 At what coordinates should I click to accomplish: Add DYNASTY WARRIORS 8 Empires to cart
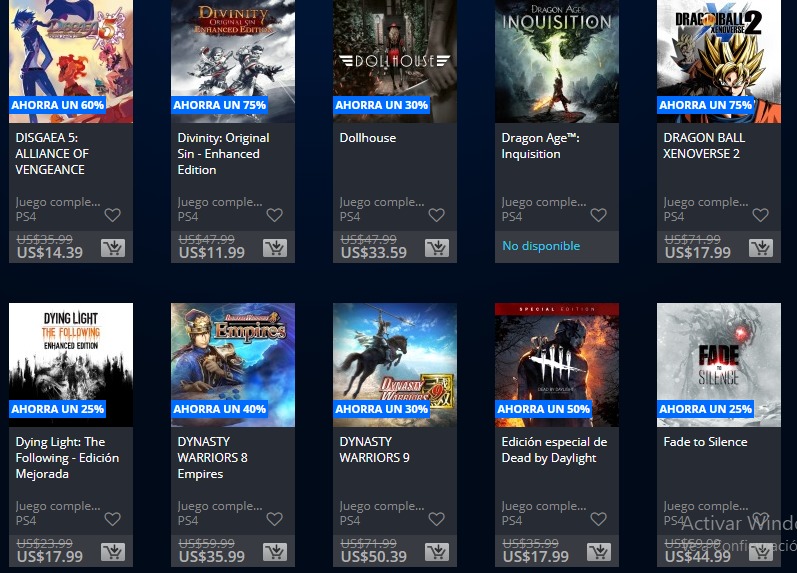275,552
